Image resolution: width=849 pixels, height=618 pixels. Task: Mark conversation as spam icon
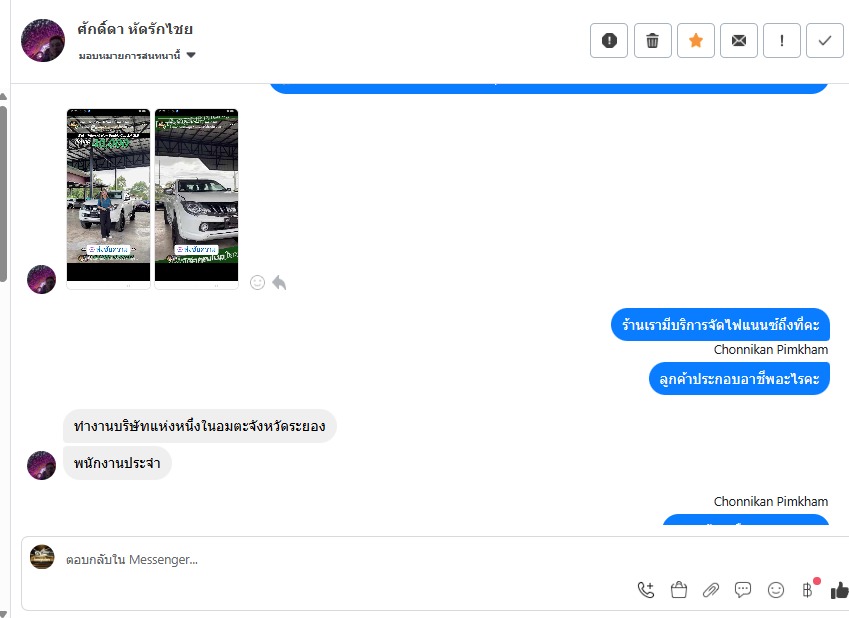coord(609,40)
